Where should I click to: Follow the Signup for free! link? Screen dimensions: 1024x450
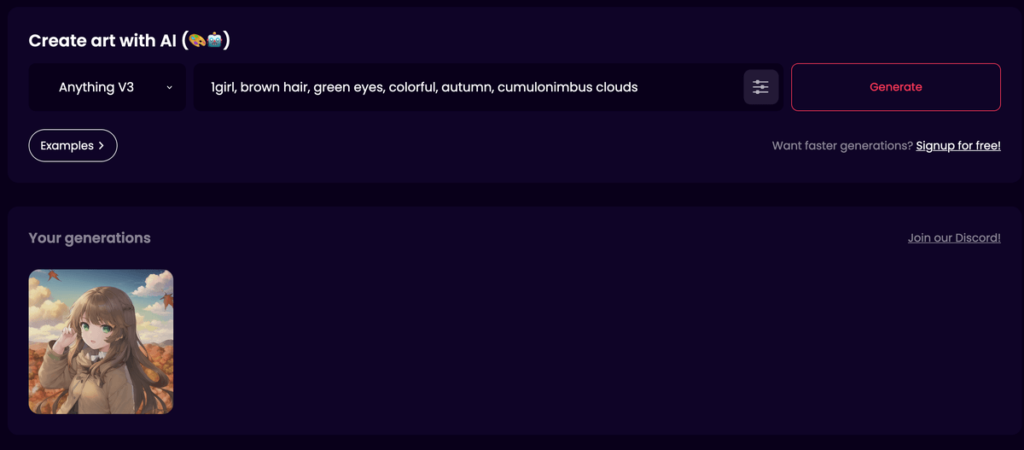pyautogui.click(x=958, y=146)
